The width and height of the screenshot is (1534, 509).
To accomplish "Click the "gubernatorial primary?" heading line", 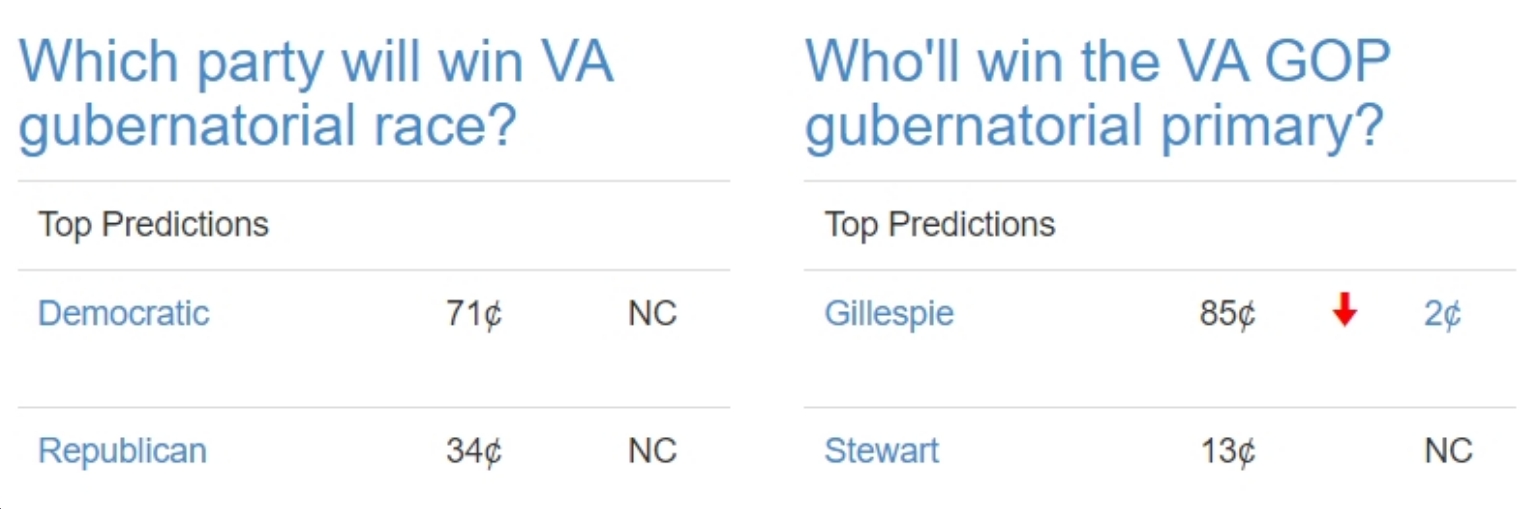I will click(x=1094, y=127).
